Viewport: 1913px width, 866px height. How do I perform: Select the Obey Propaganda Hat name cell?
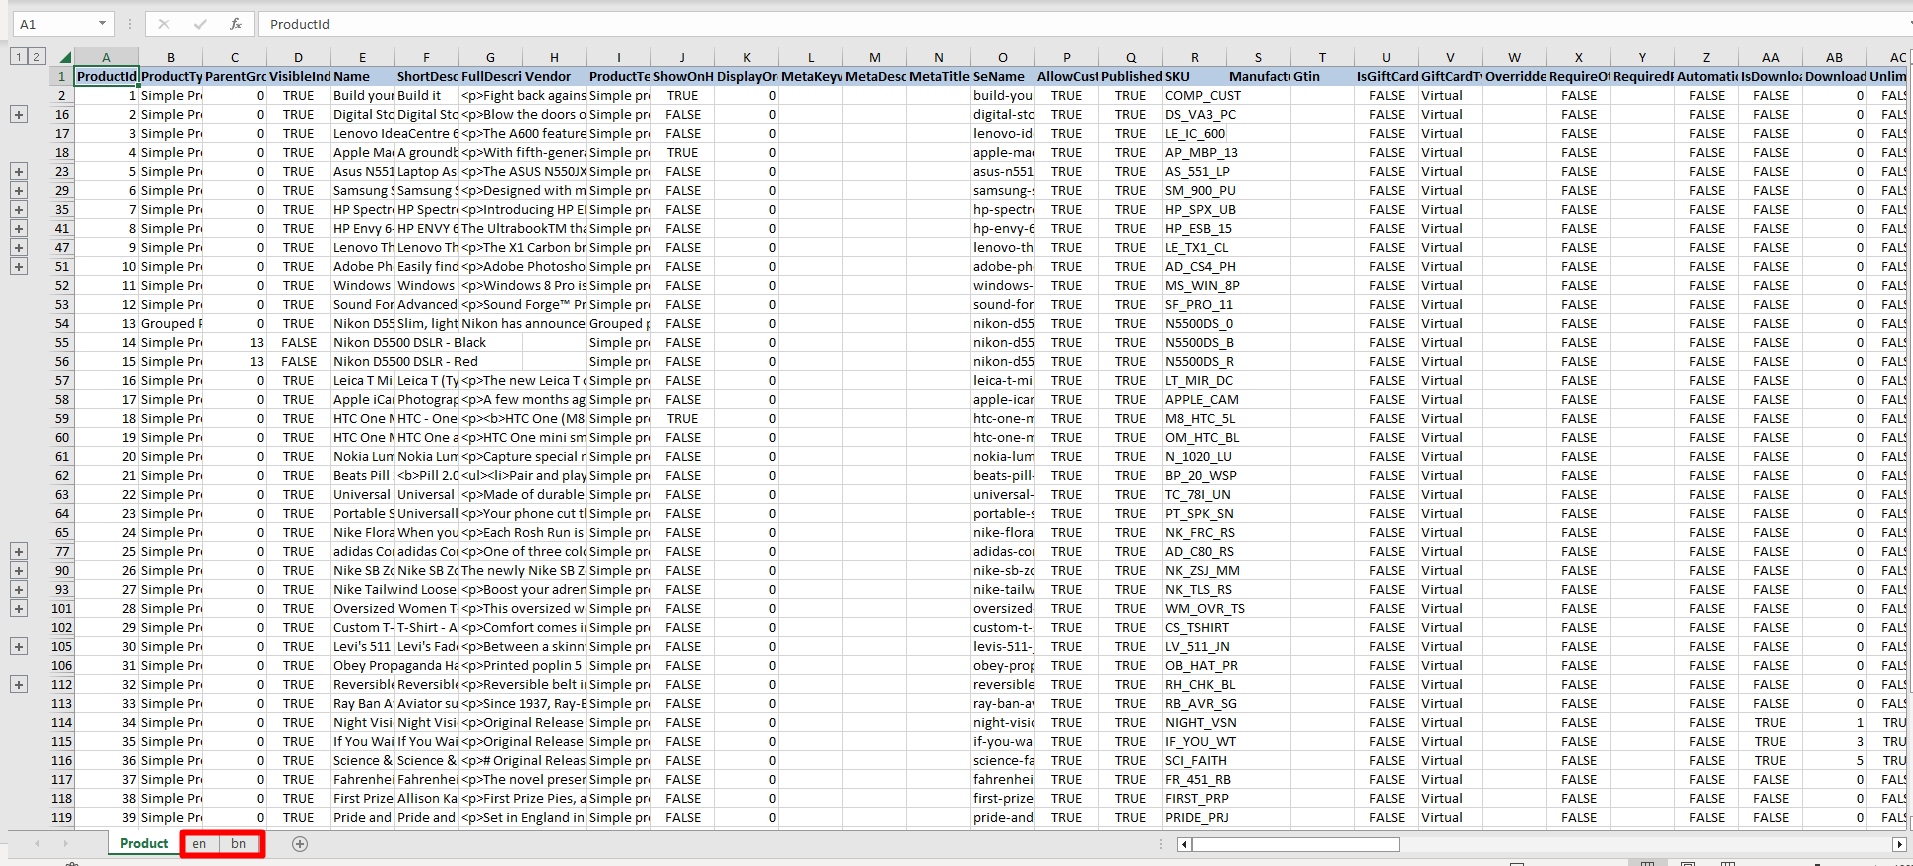tap(362, 666)
